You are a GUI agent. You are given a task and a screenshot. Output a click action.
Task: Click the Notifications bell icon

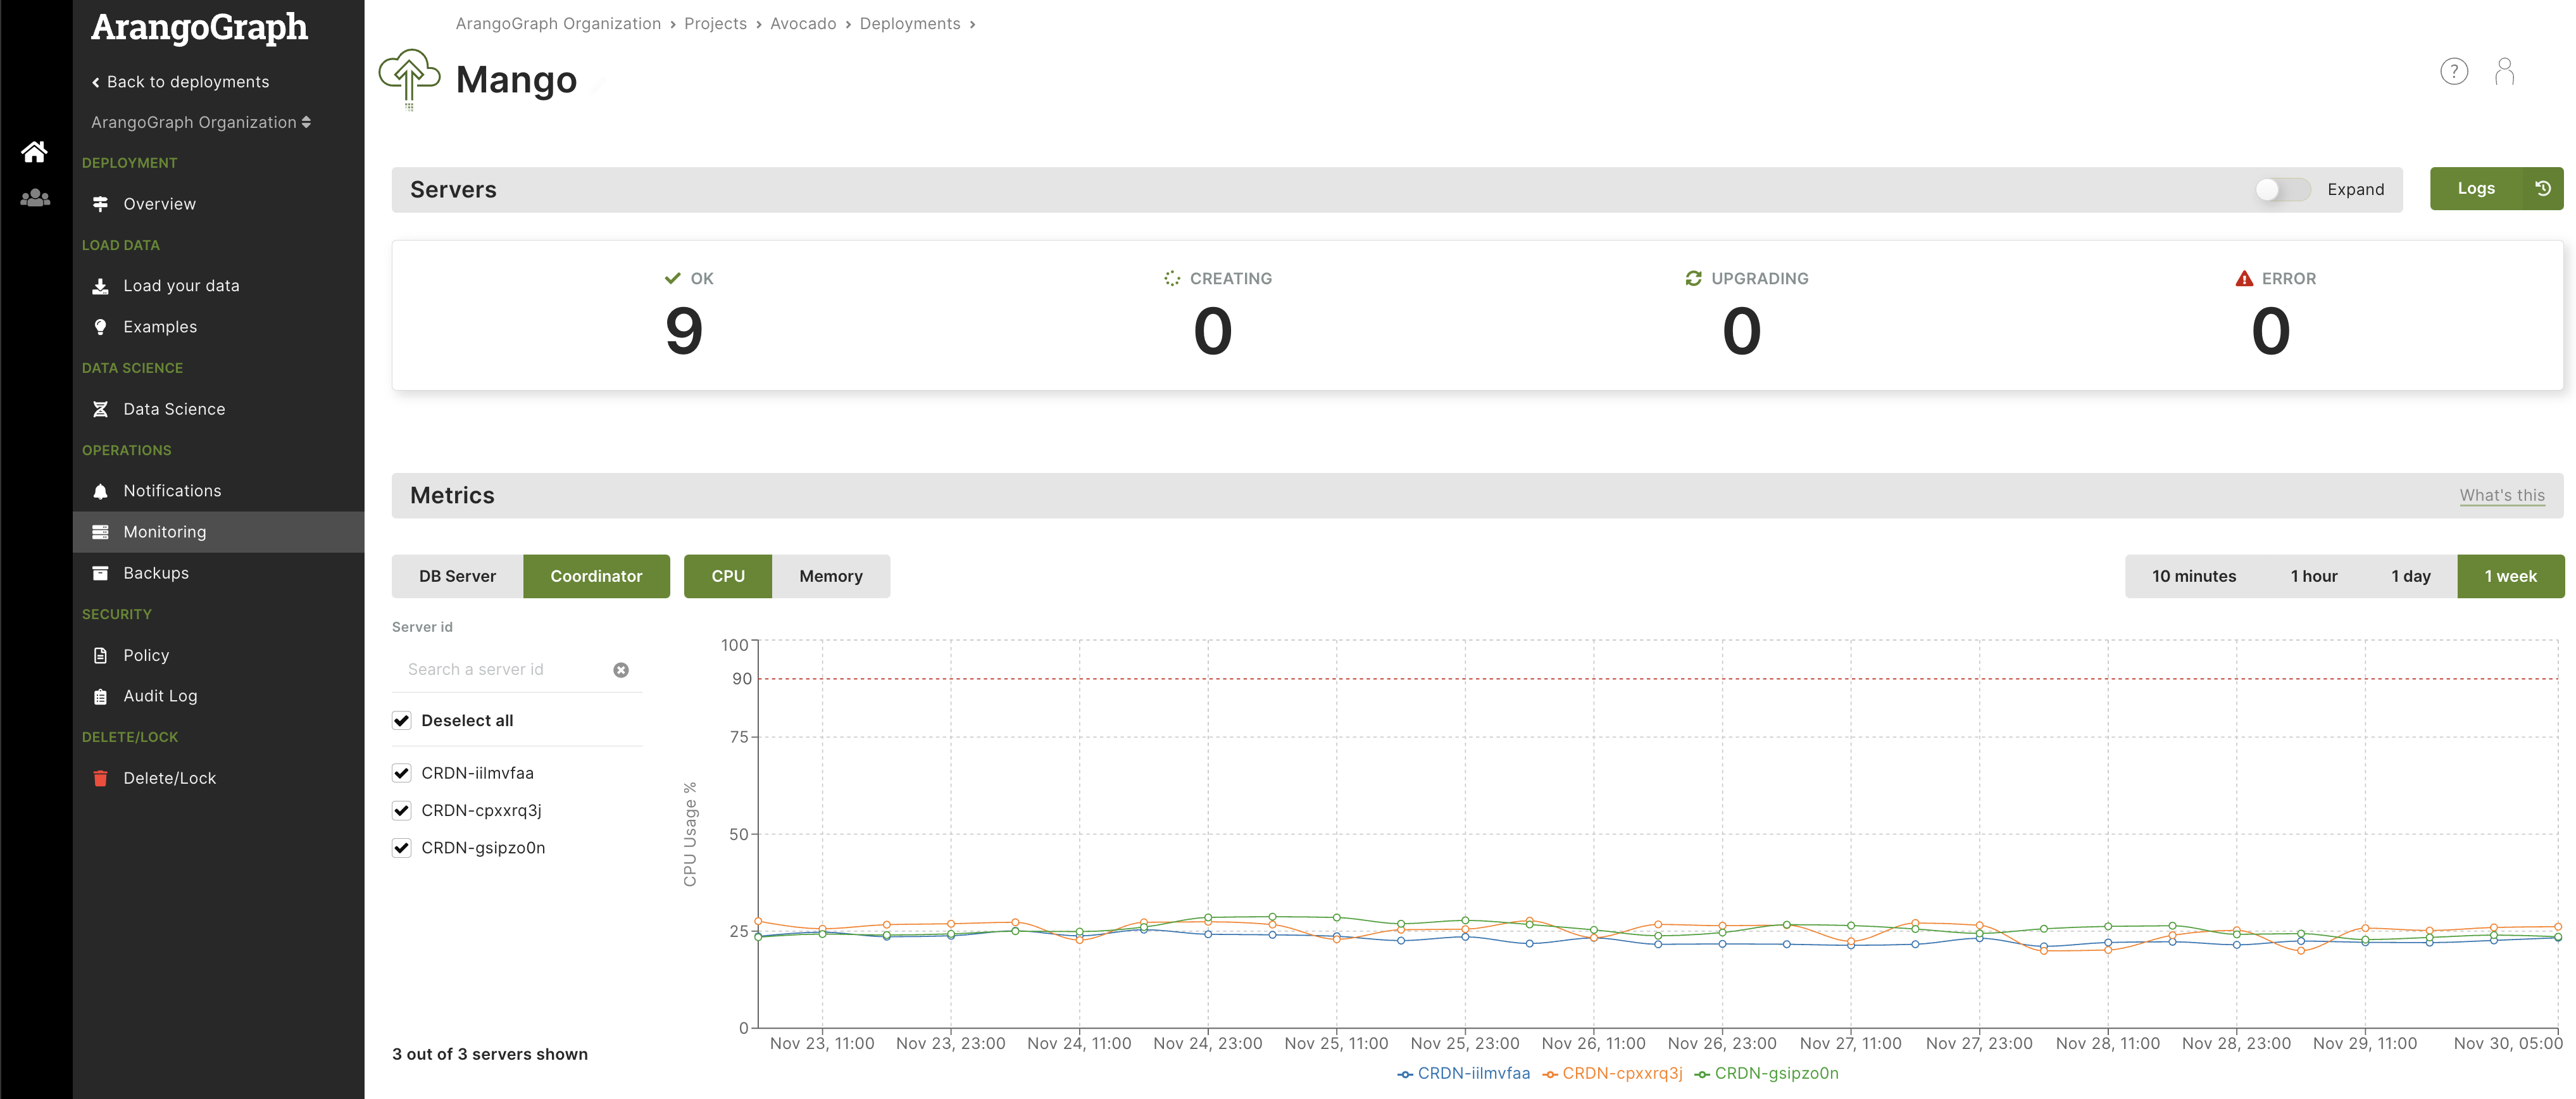click(x=100, y=491)
